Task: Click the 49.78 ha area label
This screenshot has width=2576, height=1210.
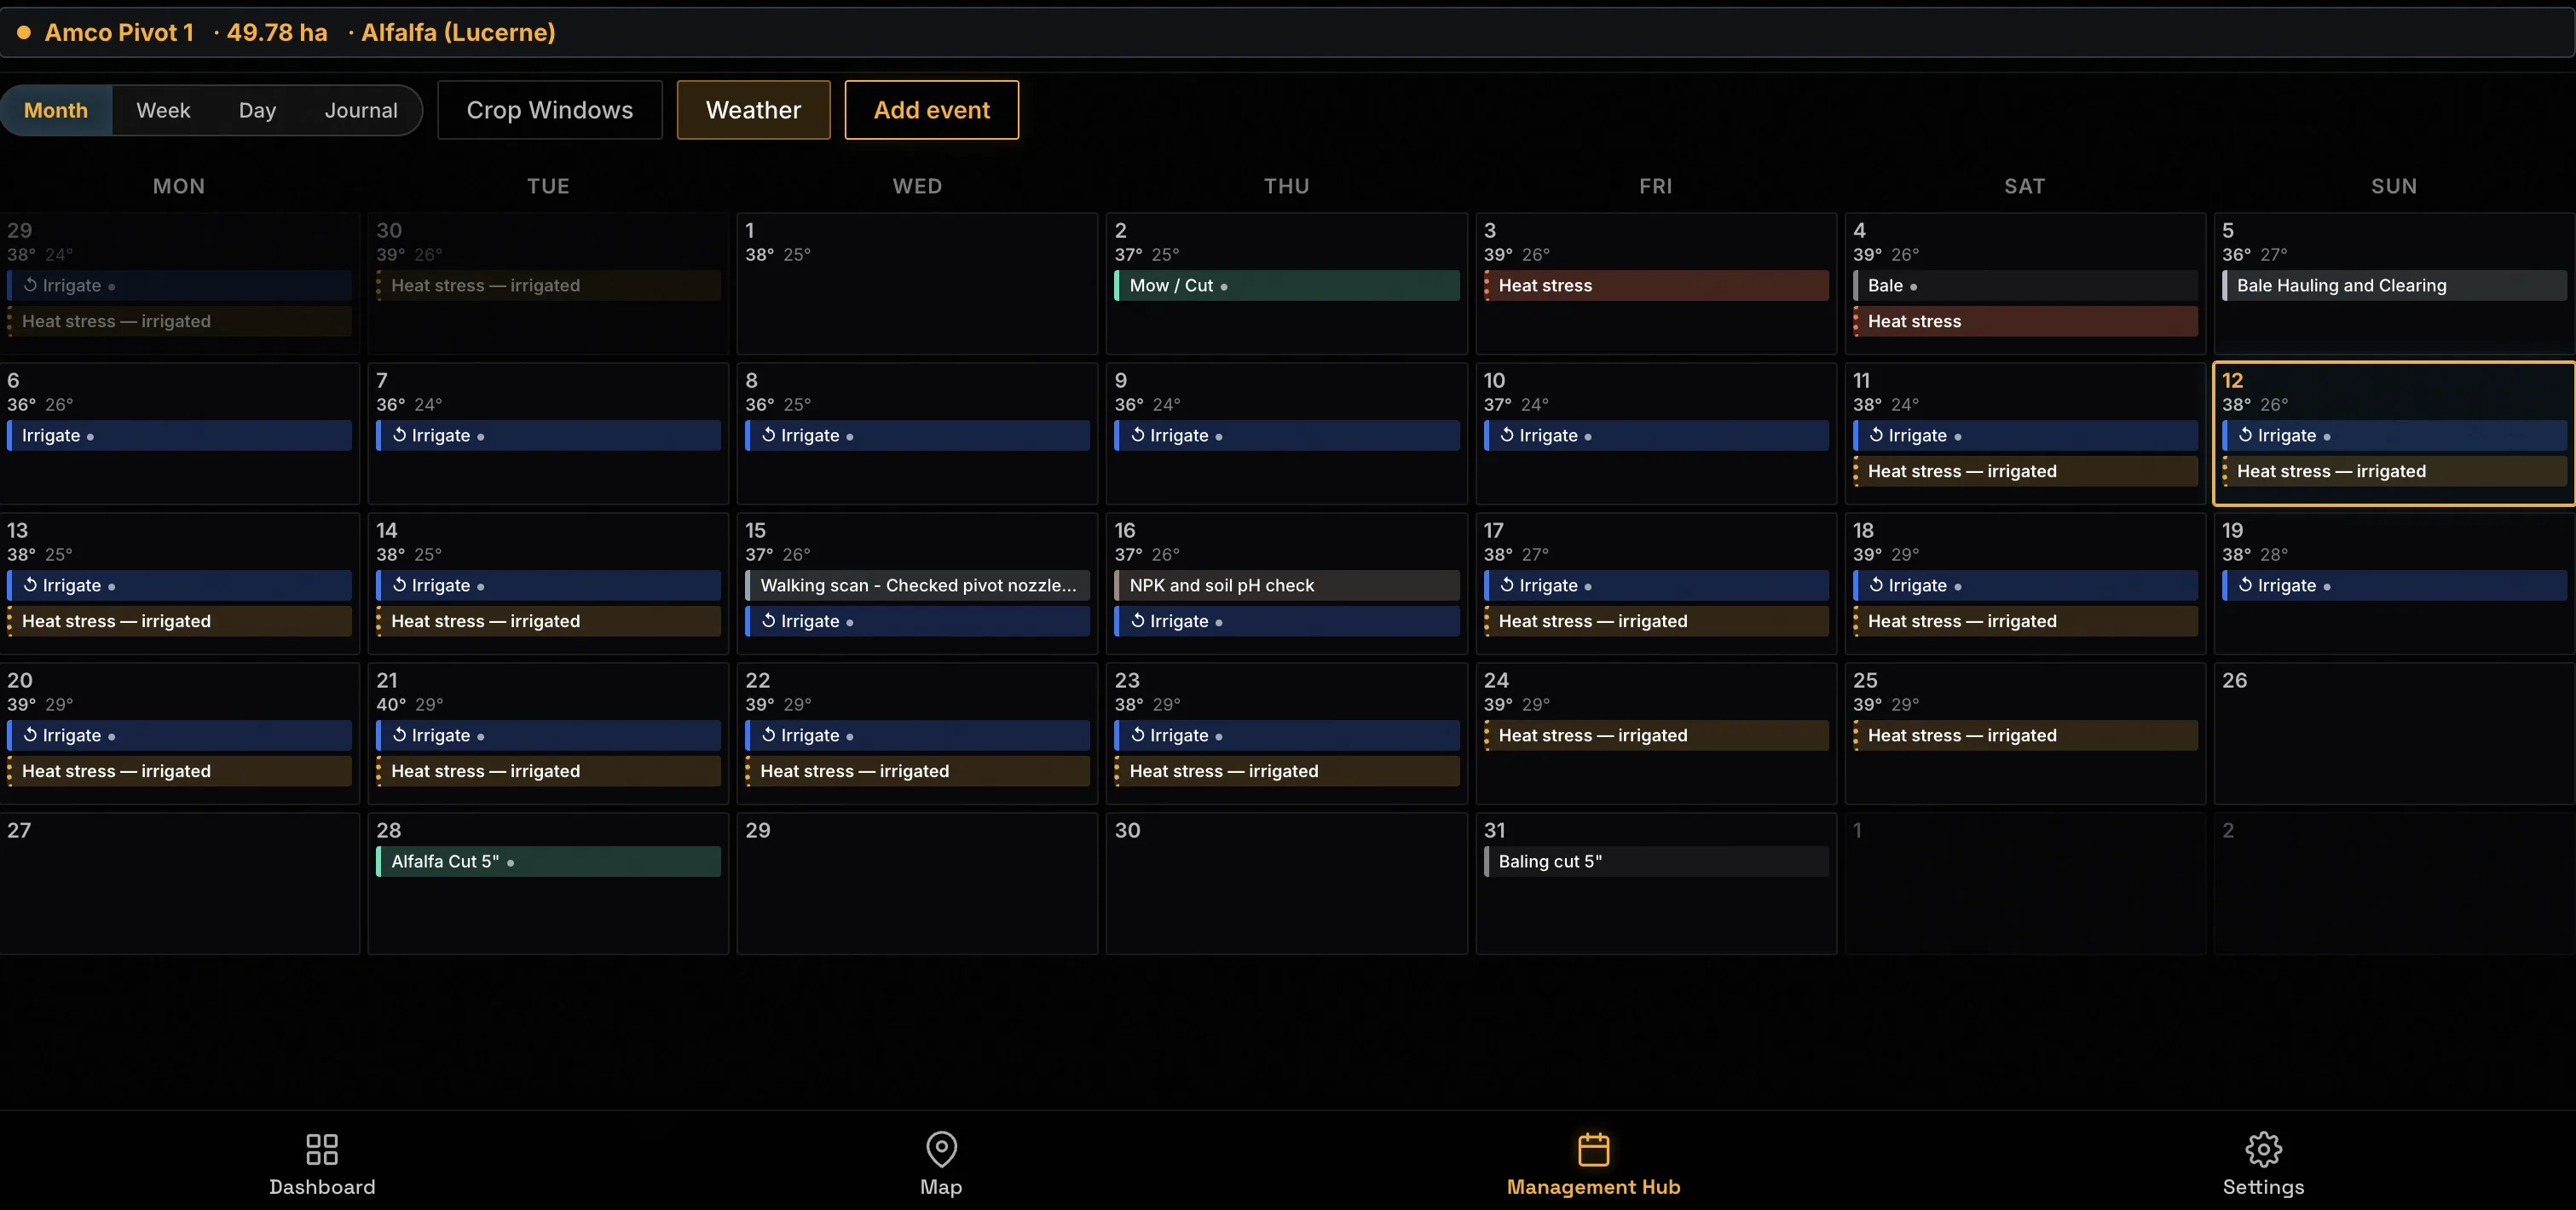Action: point(277,32)
